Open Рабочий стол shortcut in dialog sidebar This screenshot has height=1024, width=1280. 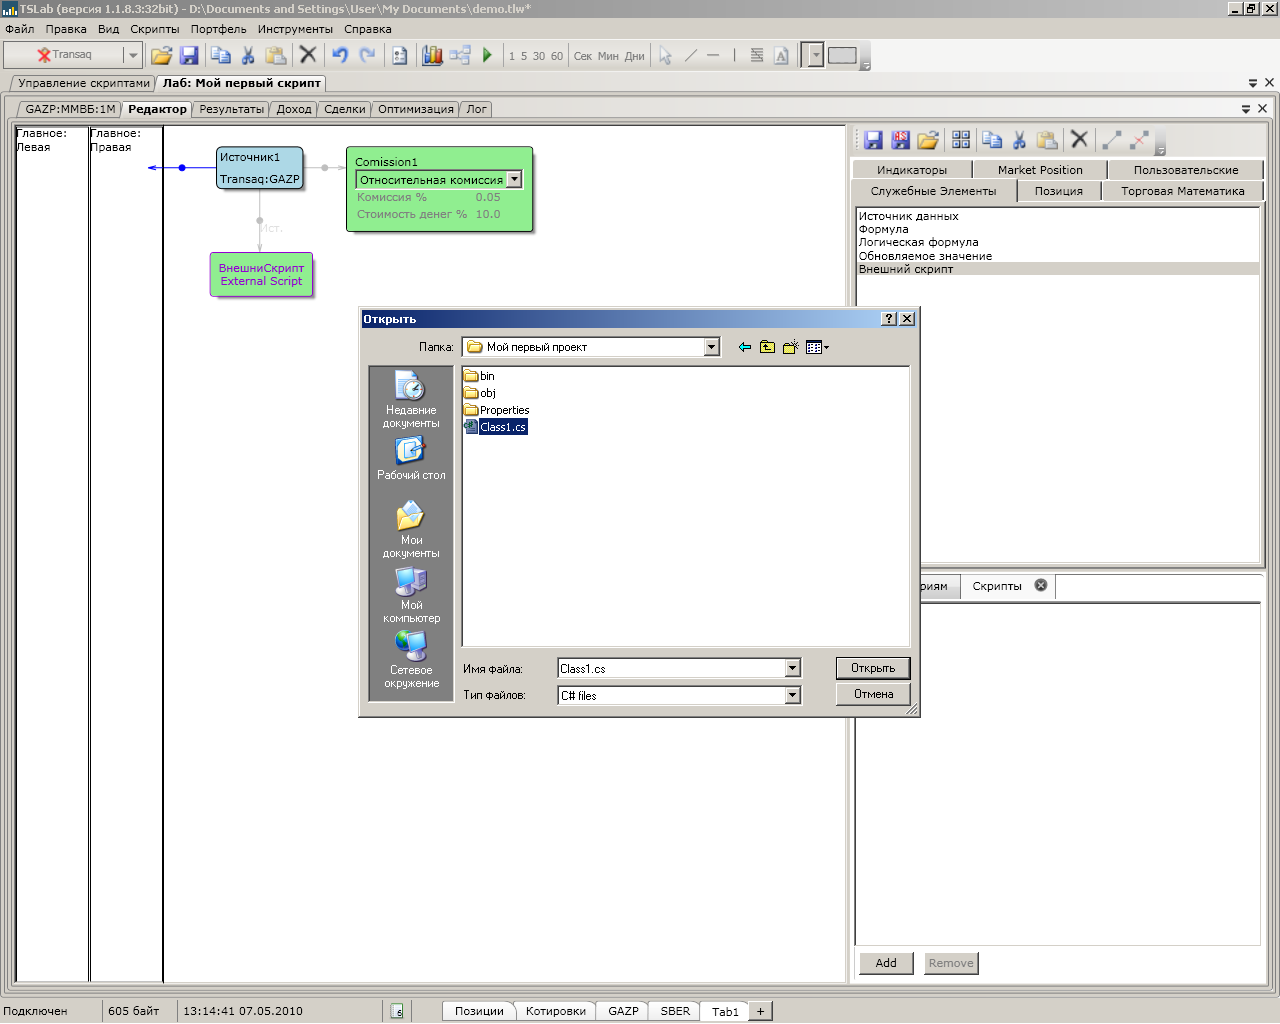pyautogui.click(x=411, y=459)
